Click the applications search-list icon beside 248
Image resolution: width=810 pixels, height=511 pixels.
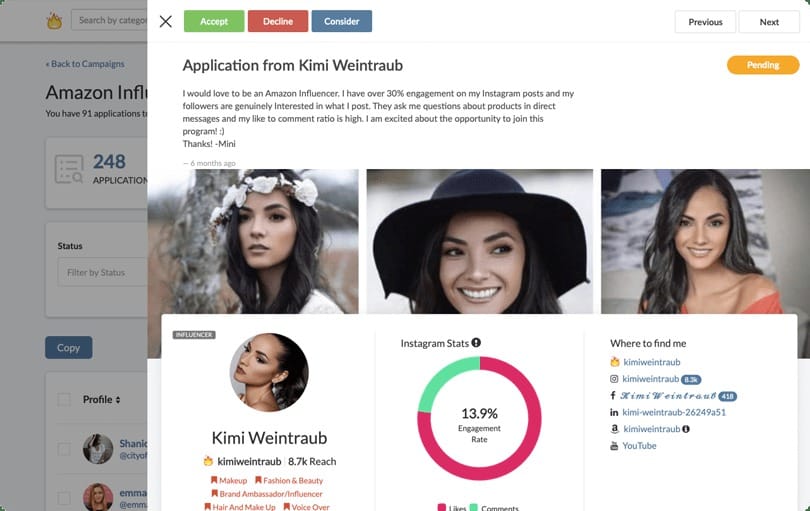[x=70, y=169]
